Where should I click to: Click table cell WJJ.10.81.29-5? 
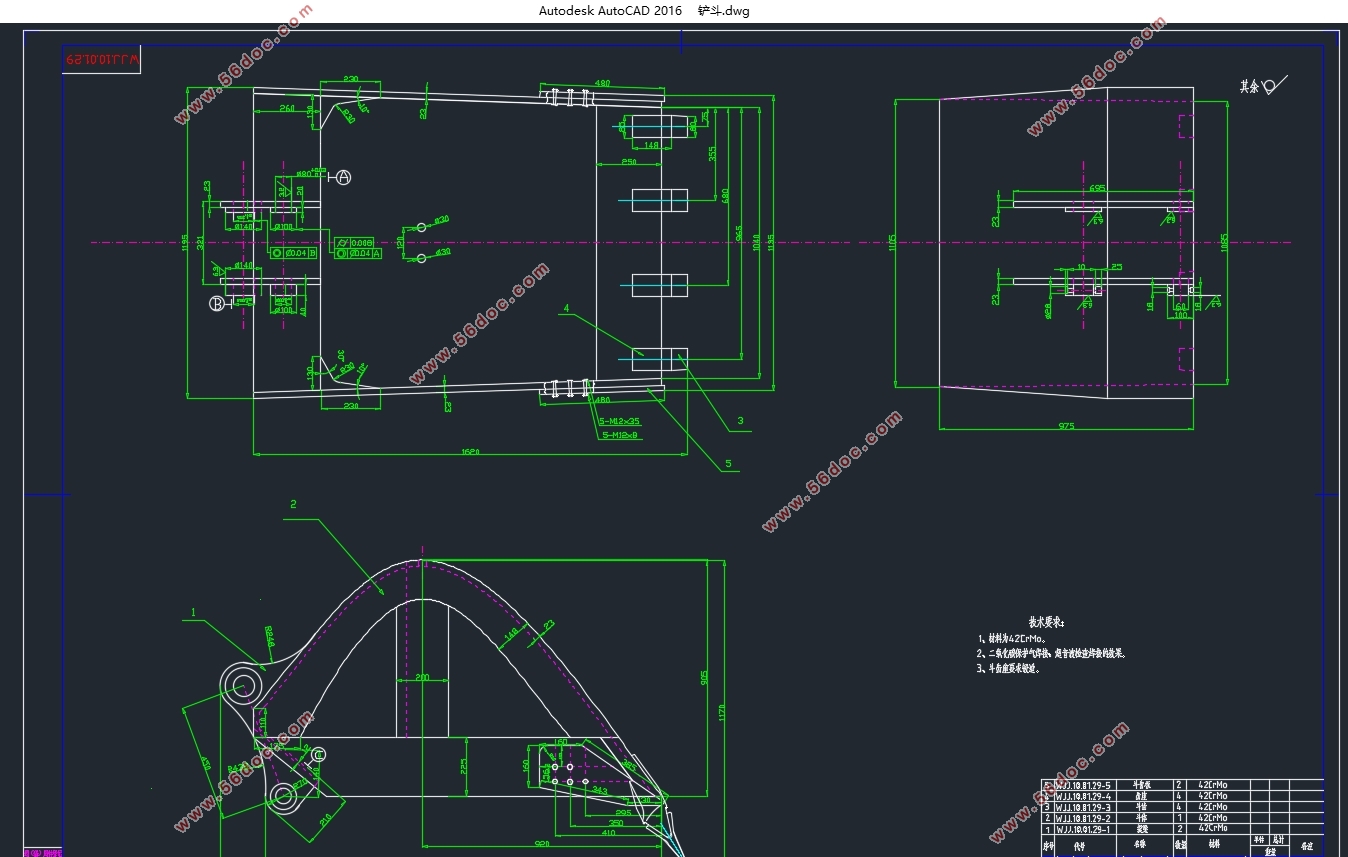pyautogui.click(x=1083, y=785)
